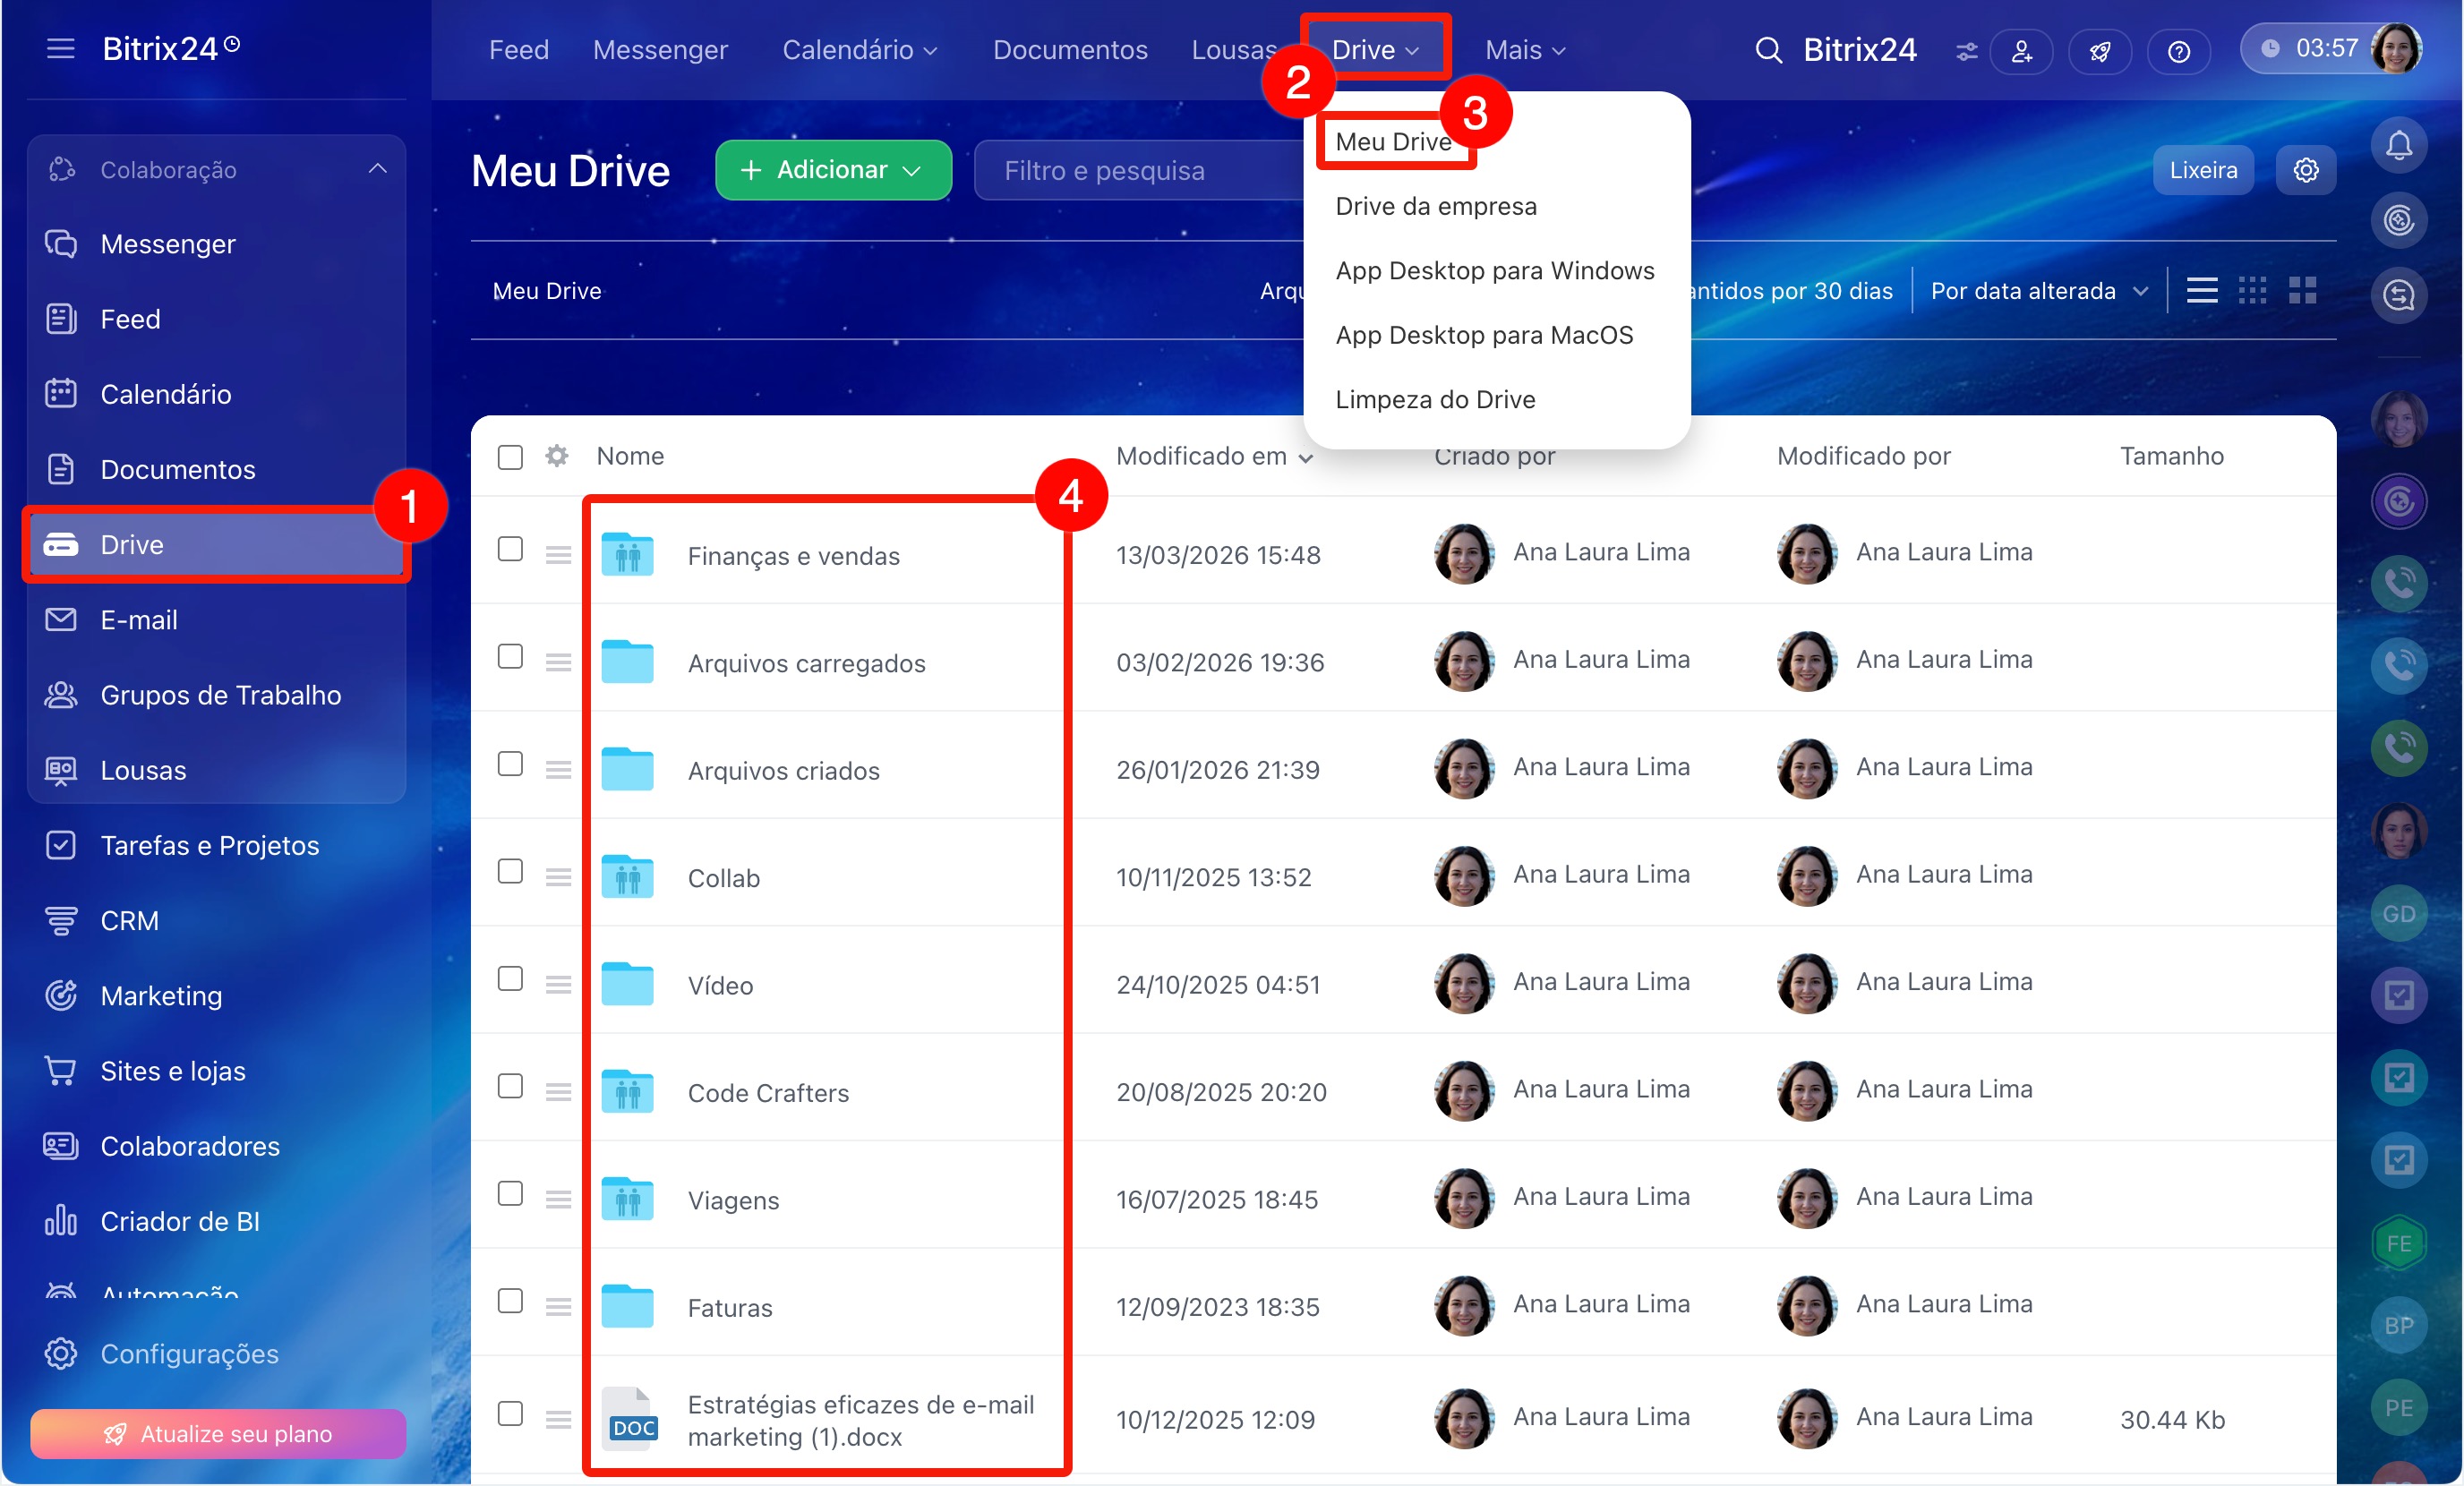The width and height of the screenshot is (2464, 1486).
Task: Toggle the select-all checkbox in header
Action: 510,457
